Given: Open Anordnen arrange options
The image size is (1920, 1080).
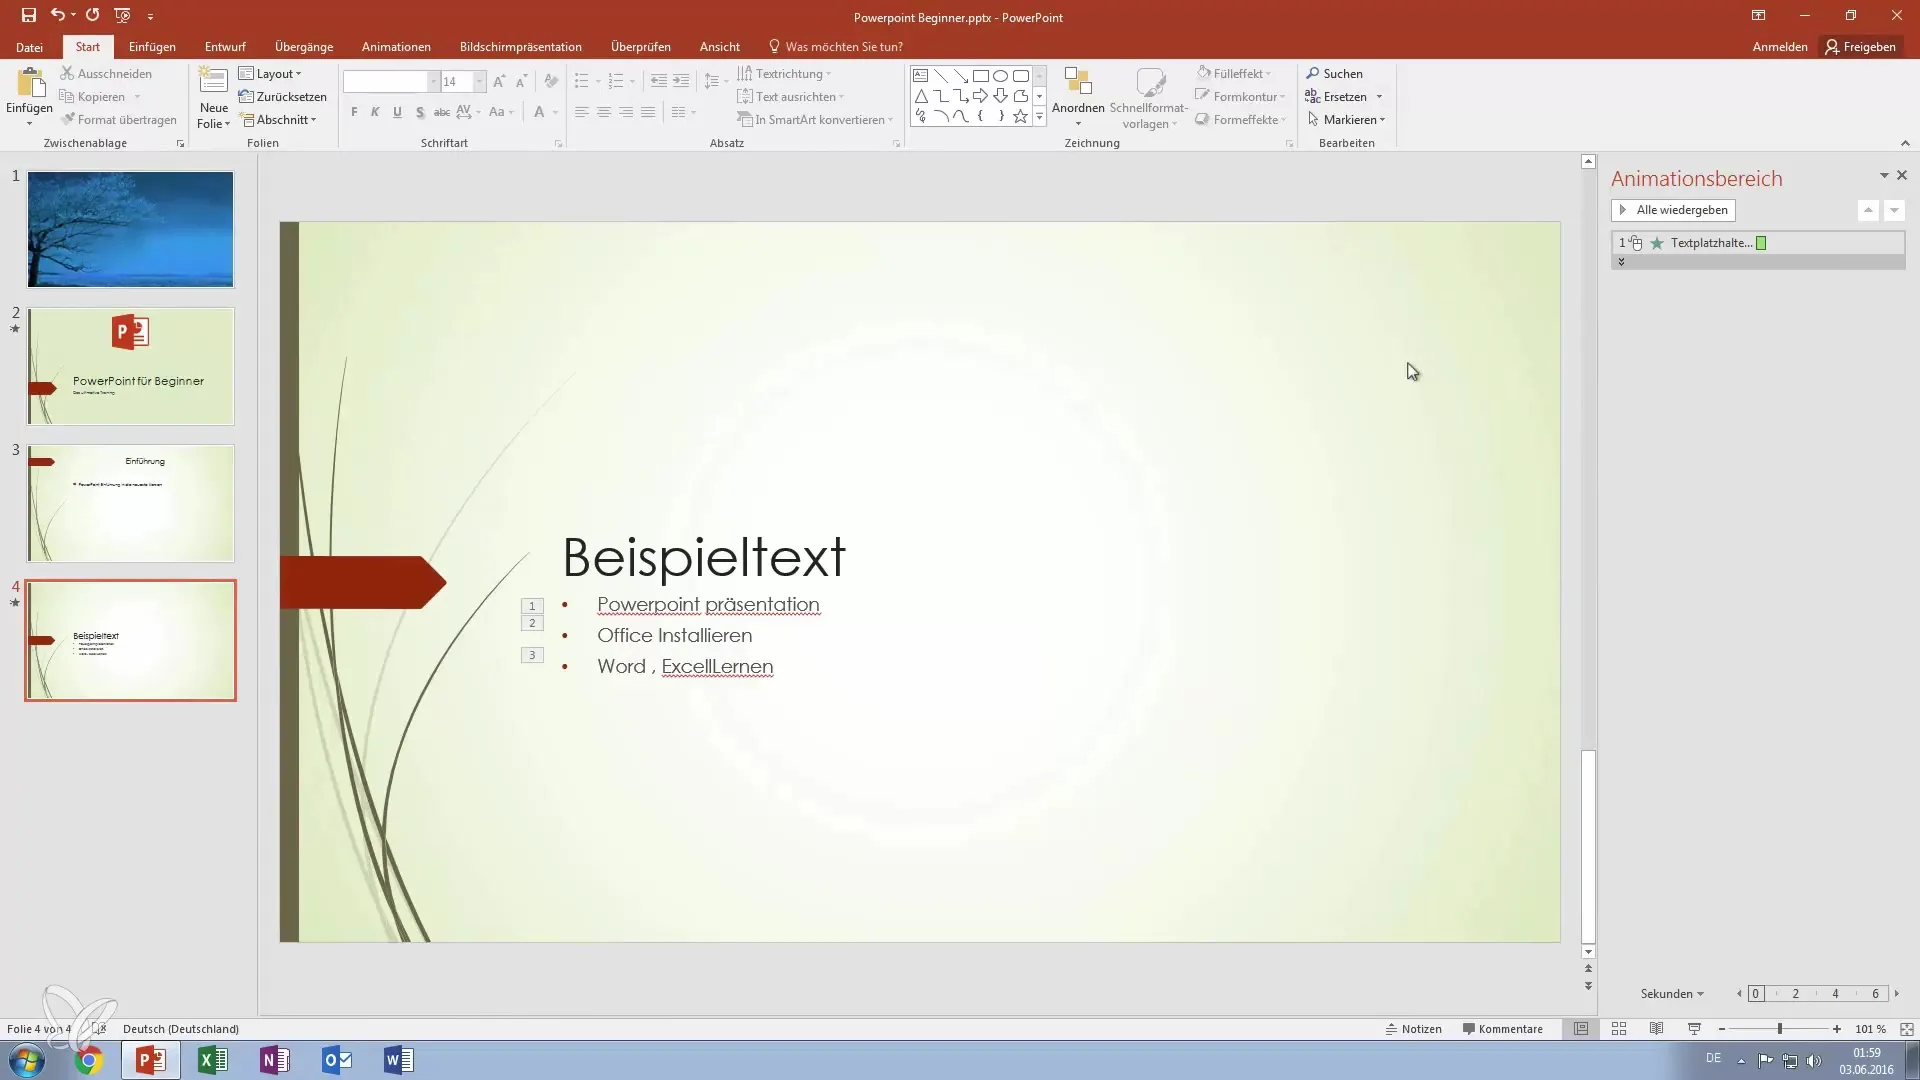Looking at the screenshot, I should click(1078, 97).
